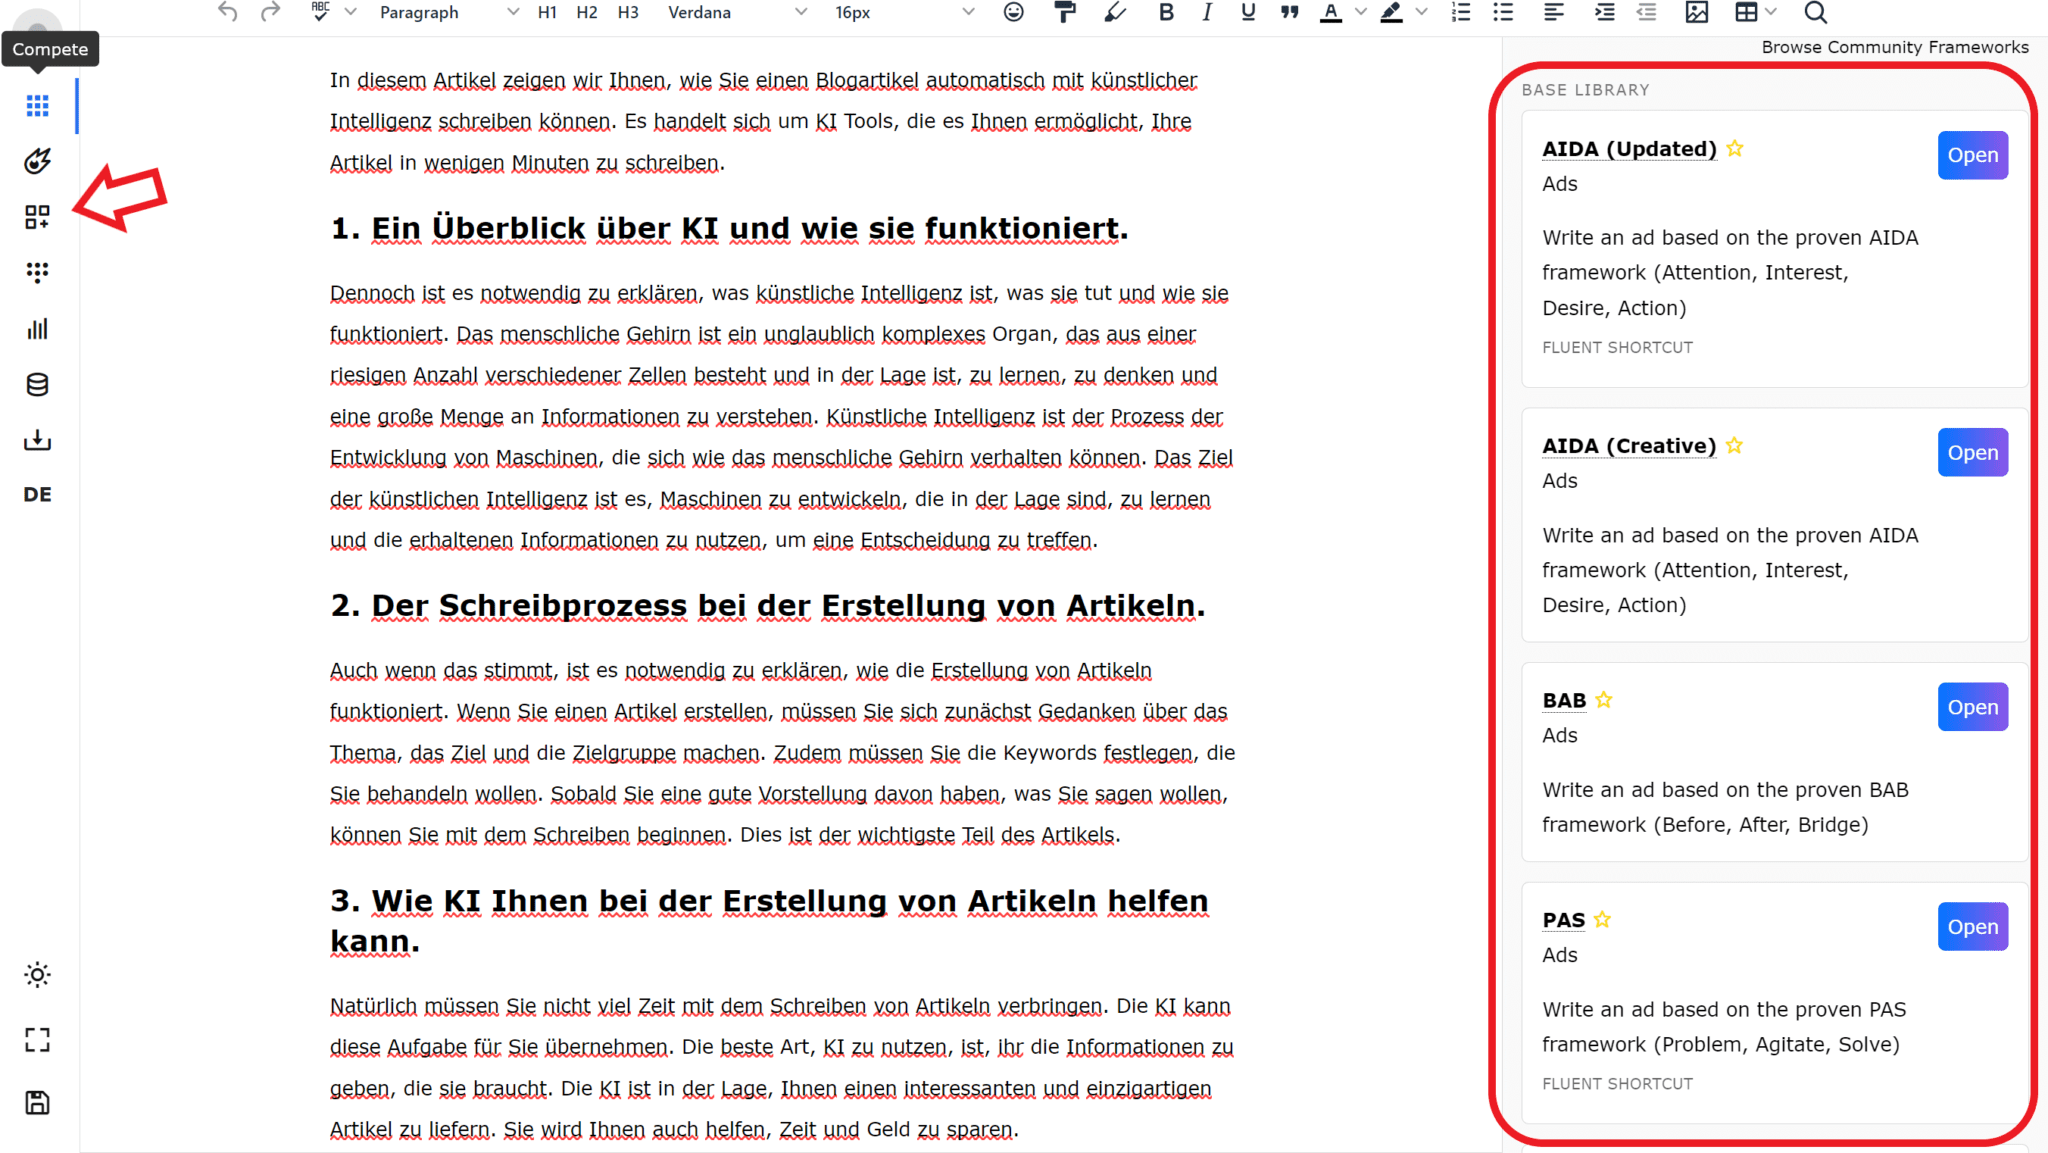Click Browse Community Frameworks
This screenshot has height=1153, width=2048.
click(x=1894, y=46)
